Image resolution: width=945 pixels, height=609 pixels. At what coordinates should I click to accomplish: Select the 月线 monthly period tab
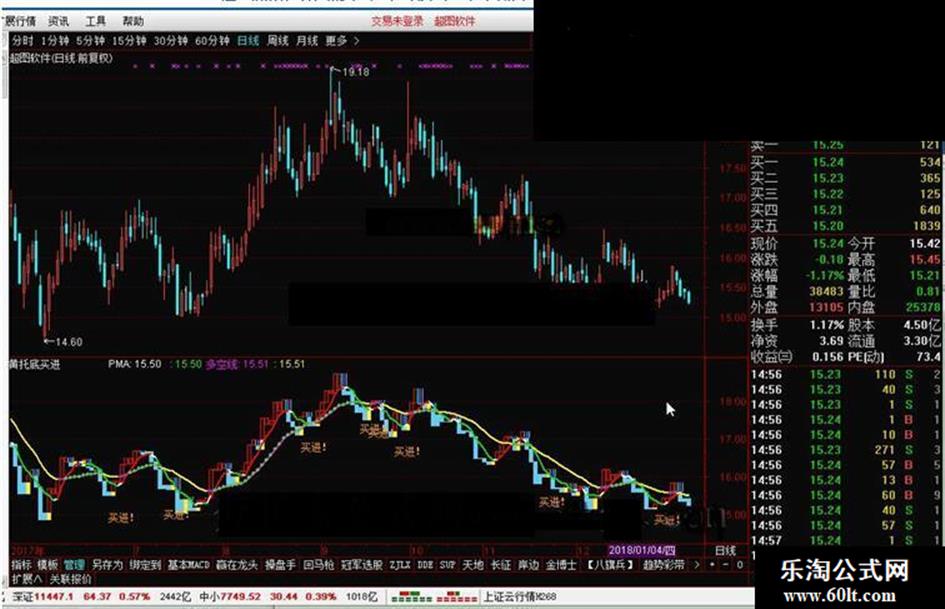pos(307,41)
